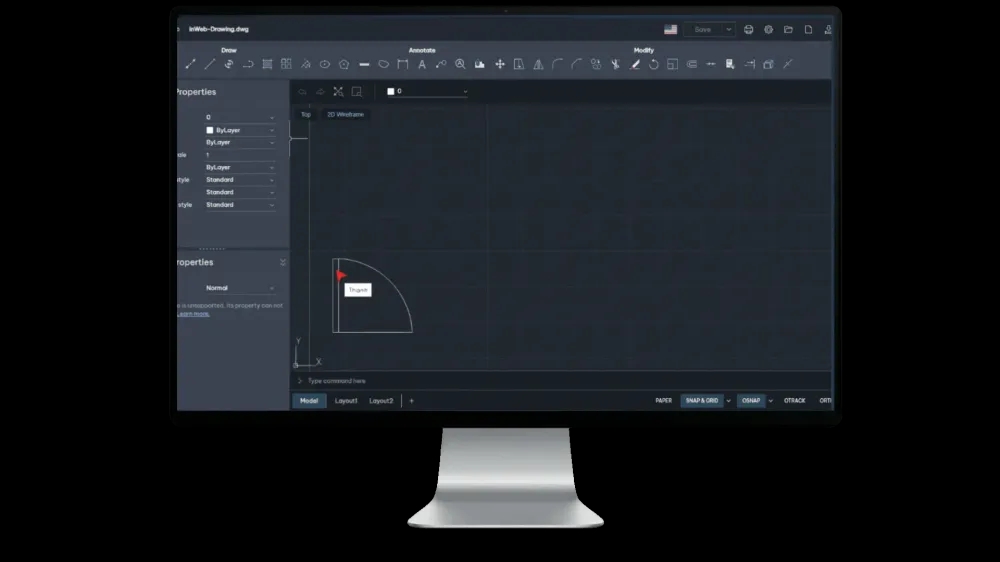Image resolution: width=1000 pixels, height=562 pixels.
Task: Toggle PAPER space mode
Action: coord(663,401)
